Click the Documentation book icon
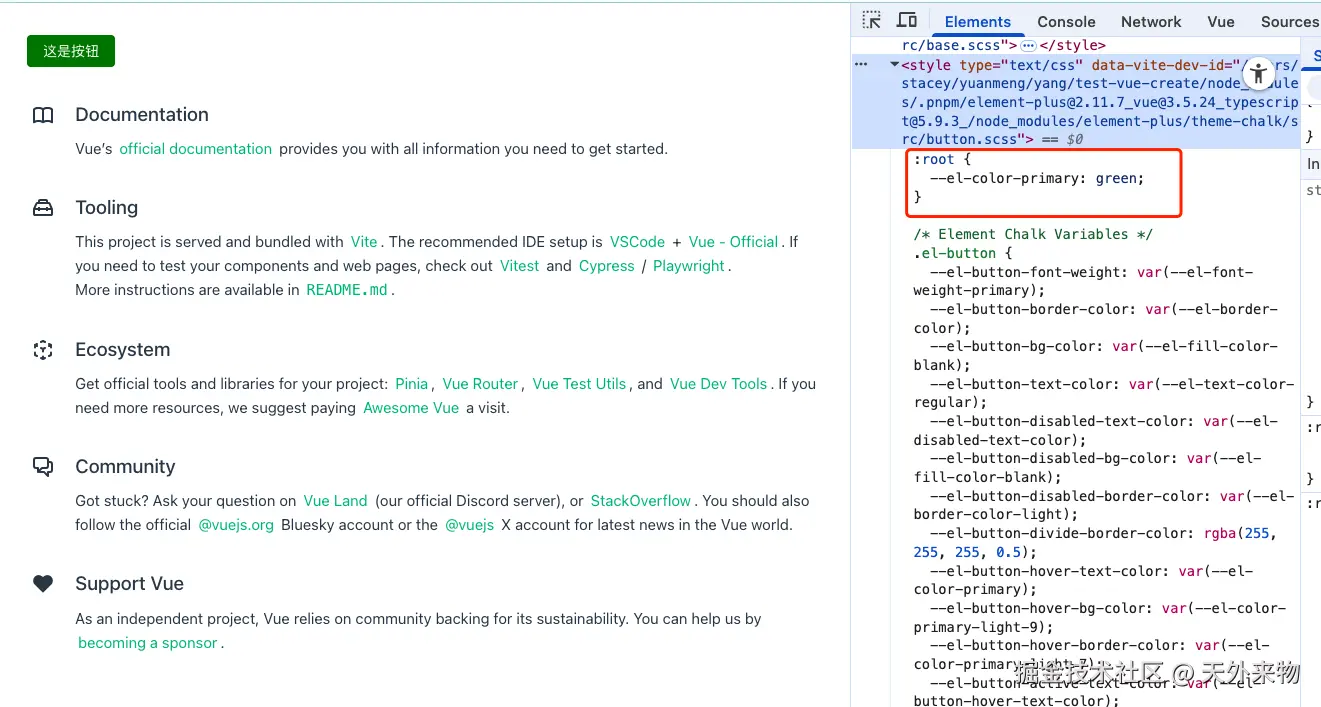This screenshot has height=707, width=1321. pyautogui.click(x=43, y=115)
